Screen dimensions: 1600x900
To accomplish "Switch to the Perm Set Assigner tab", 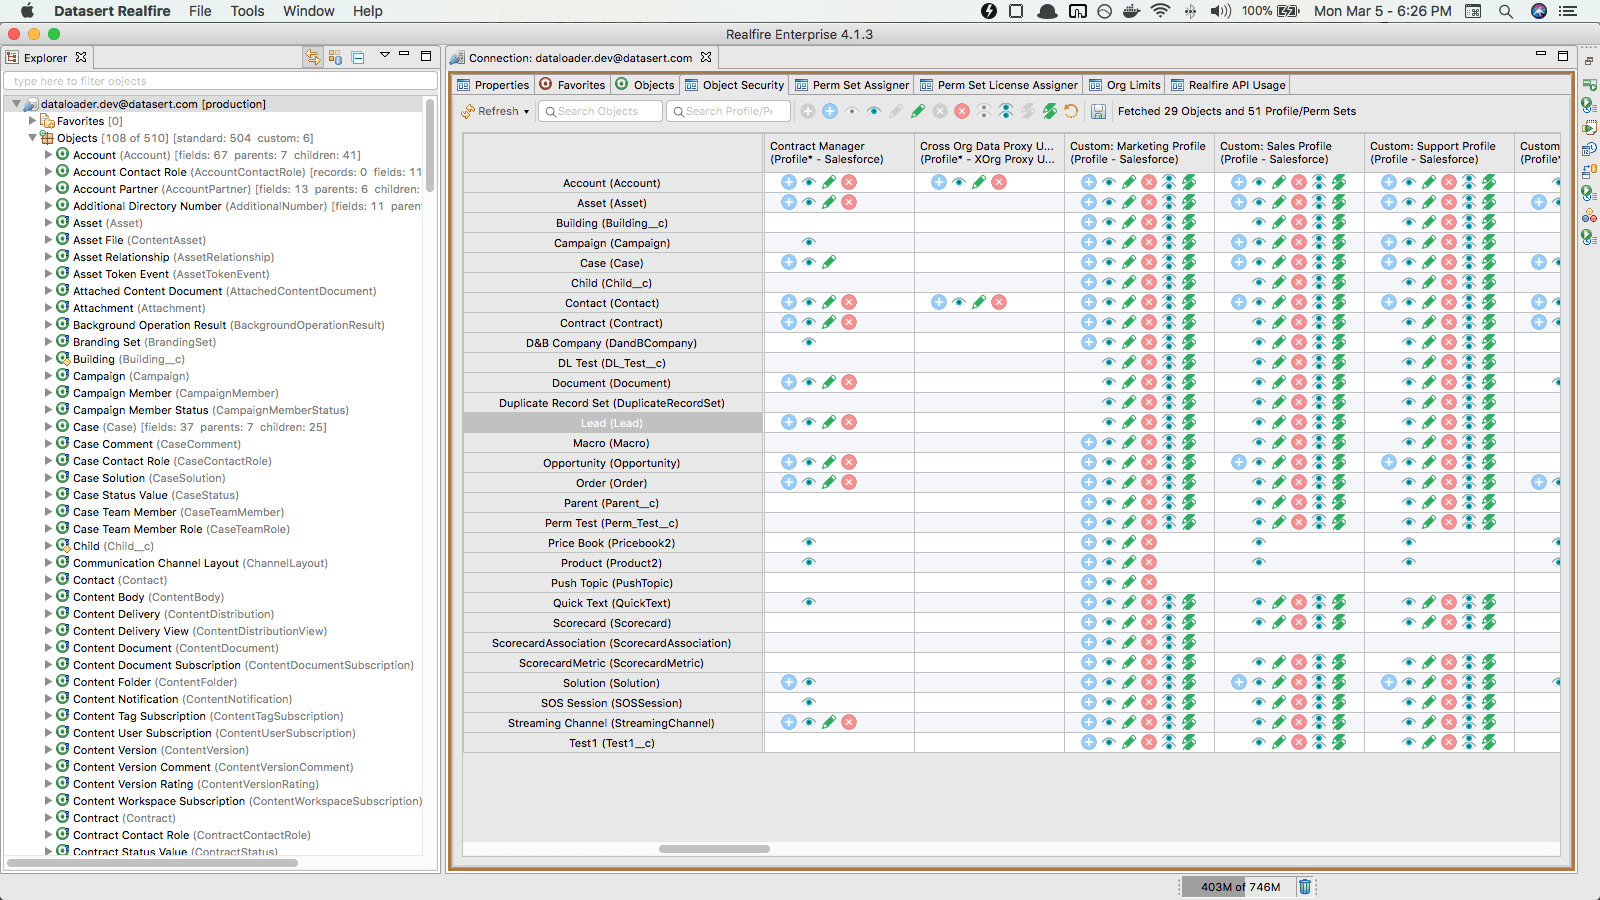I will 851,85.
